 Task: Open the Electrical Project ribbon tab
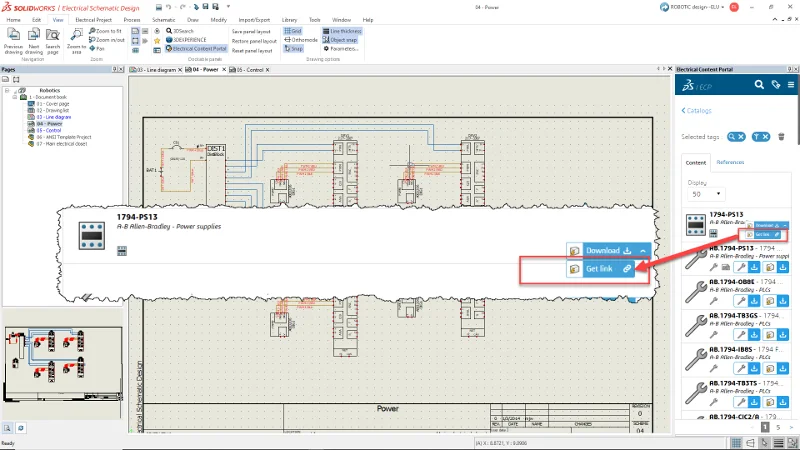94,19
